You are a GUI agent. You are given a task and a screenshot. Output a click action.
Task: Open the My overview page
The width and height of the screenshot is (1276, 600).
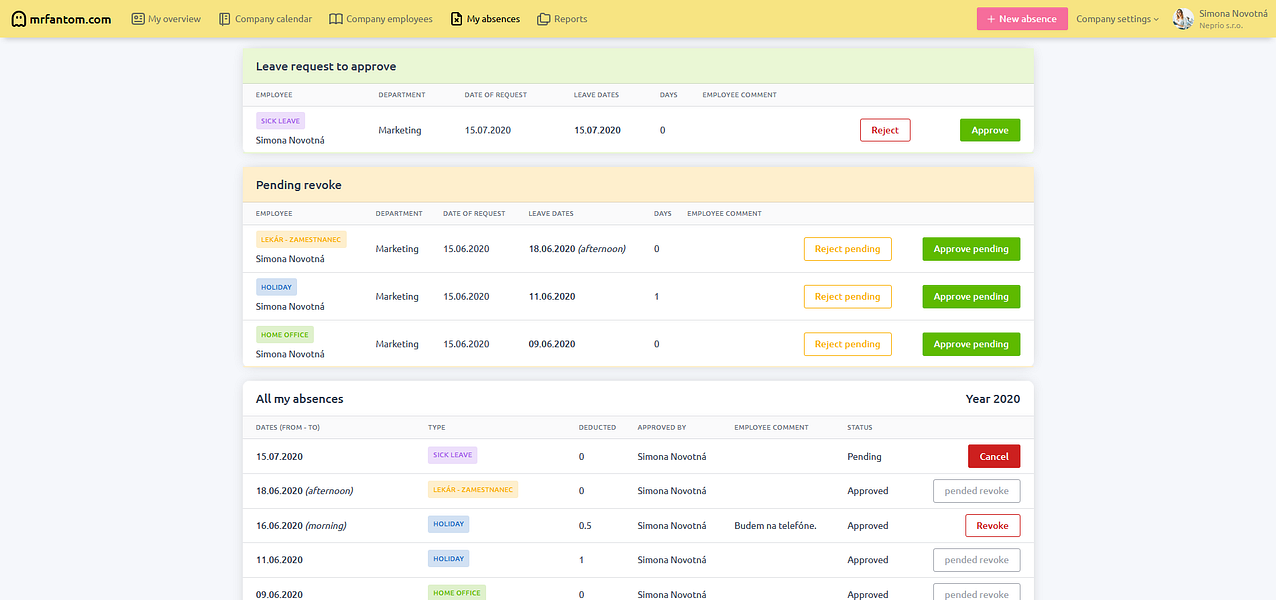tap(166, 19)
